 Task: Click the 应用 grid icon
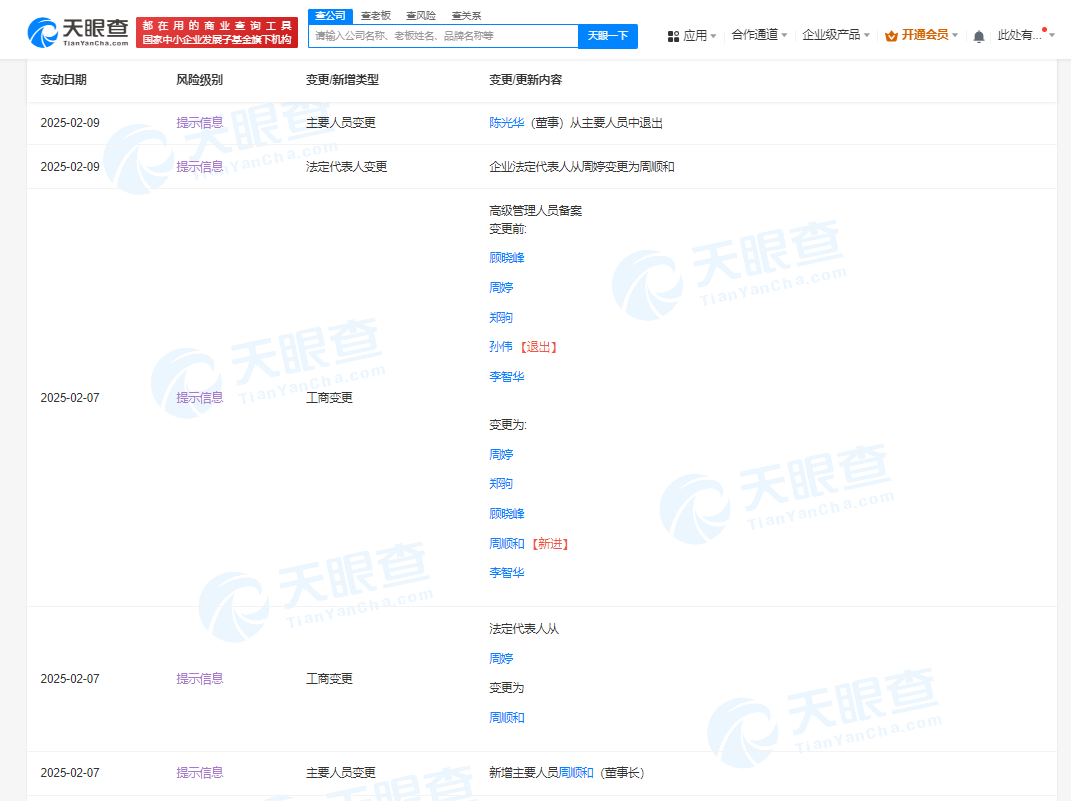[672, 33]
